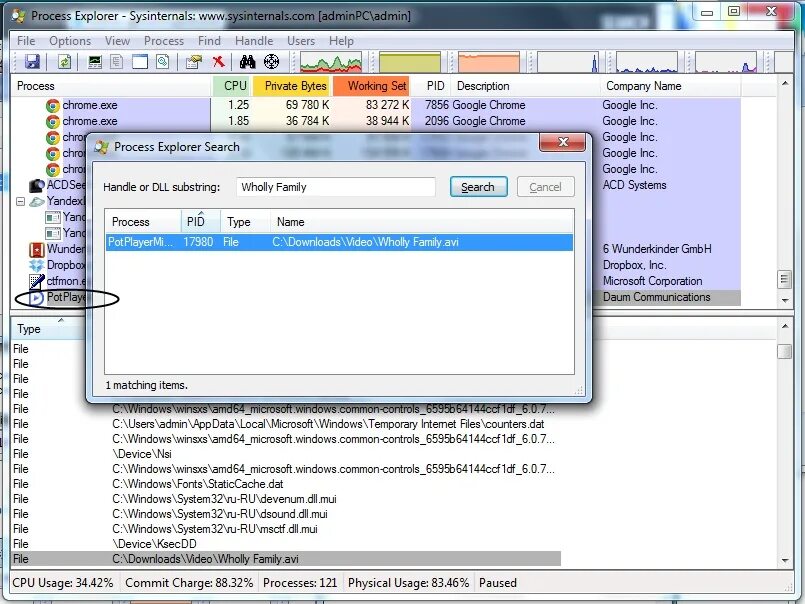Click the I/O activity graph with a blue spike
This screenshot has height=604, width=805.
(568, 62)
